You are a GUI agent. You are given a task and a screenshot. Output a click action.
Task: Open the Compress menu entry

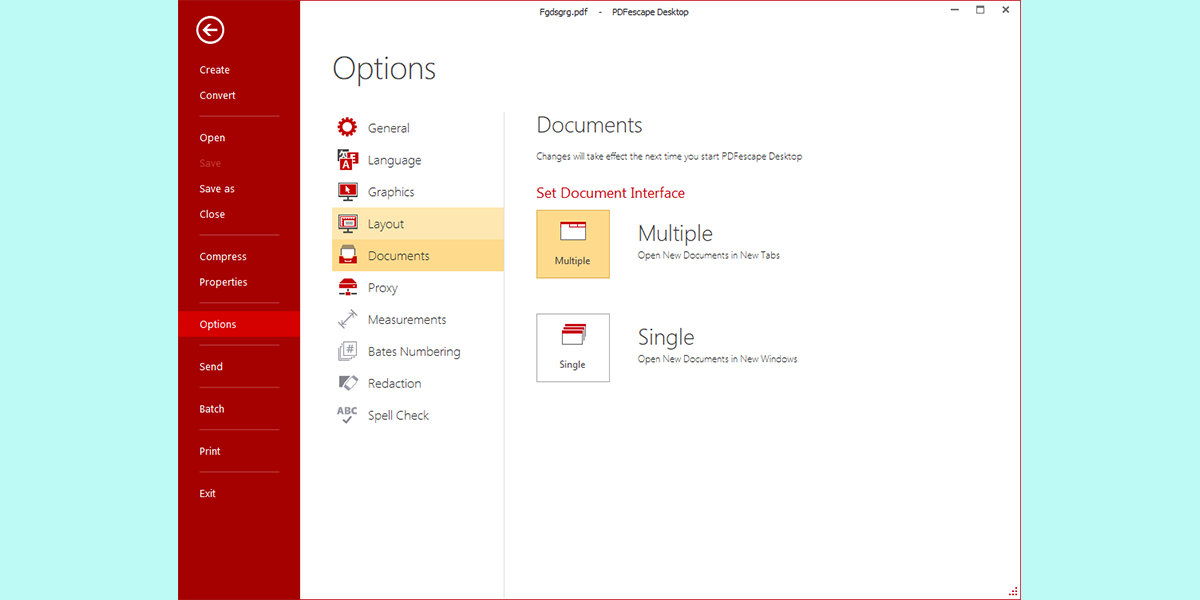(222, 257)
